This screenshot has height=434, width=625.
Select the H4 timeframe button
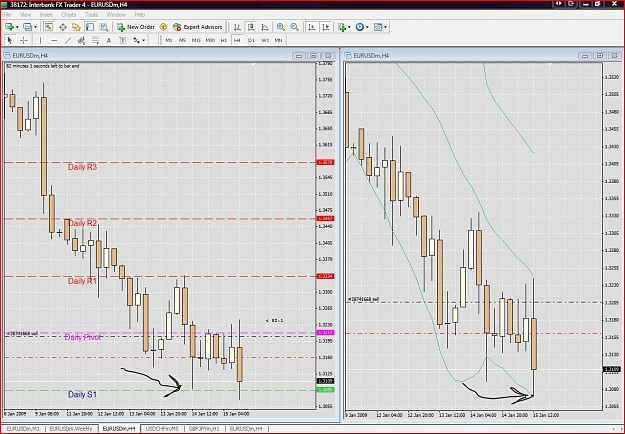pos(237,40)
